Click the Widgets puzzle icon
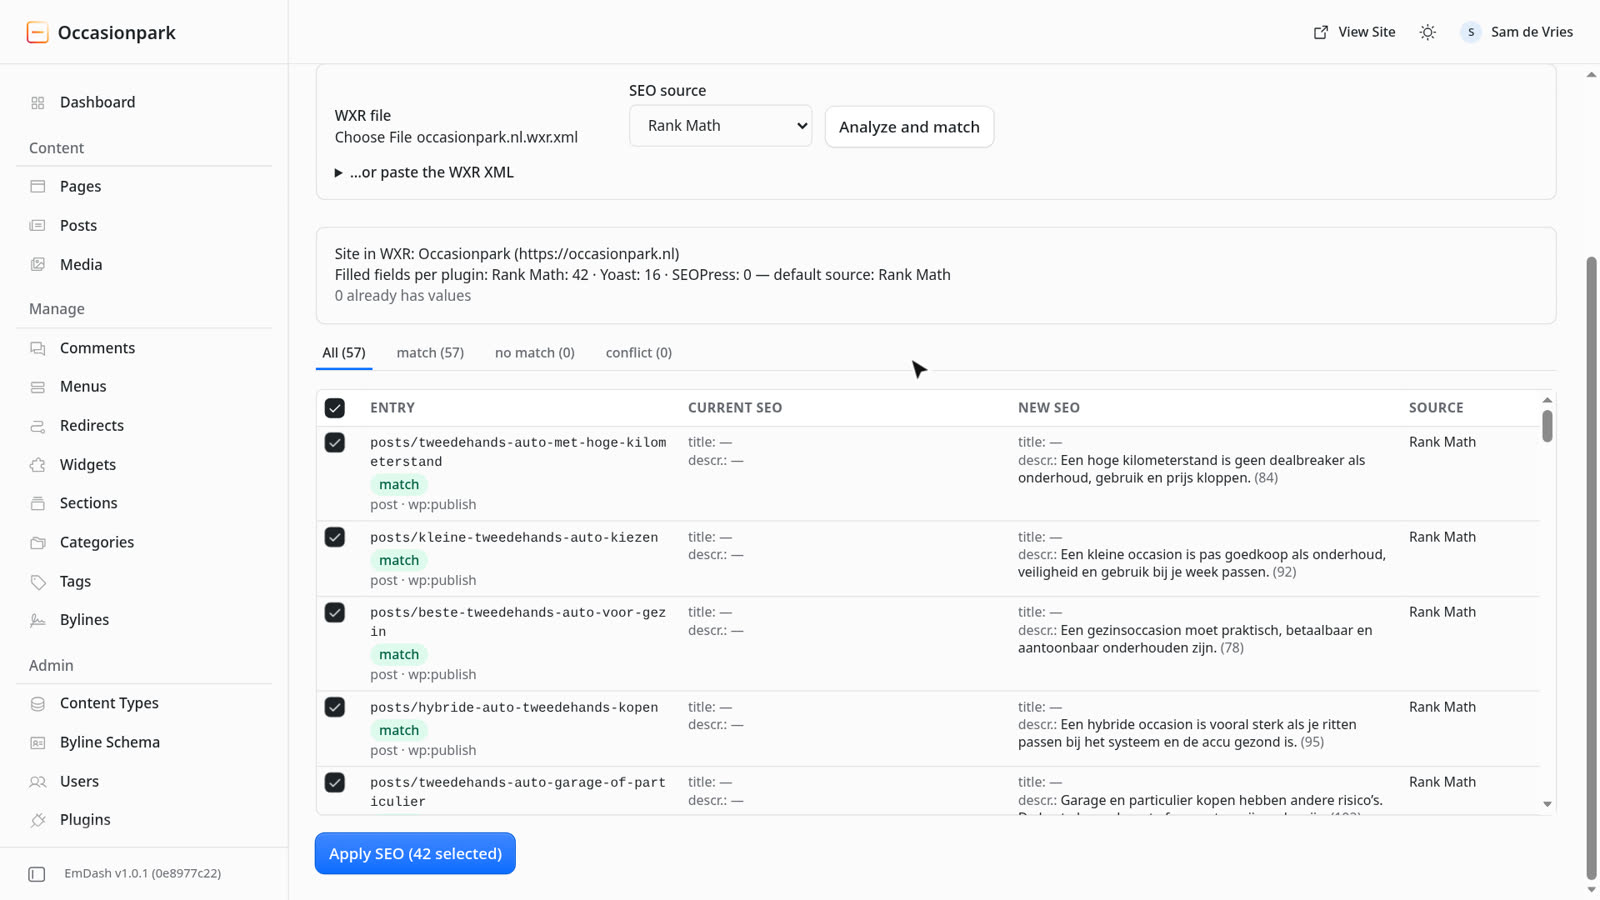1600x900 pixels. 38,465
